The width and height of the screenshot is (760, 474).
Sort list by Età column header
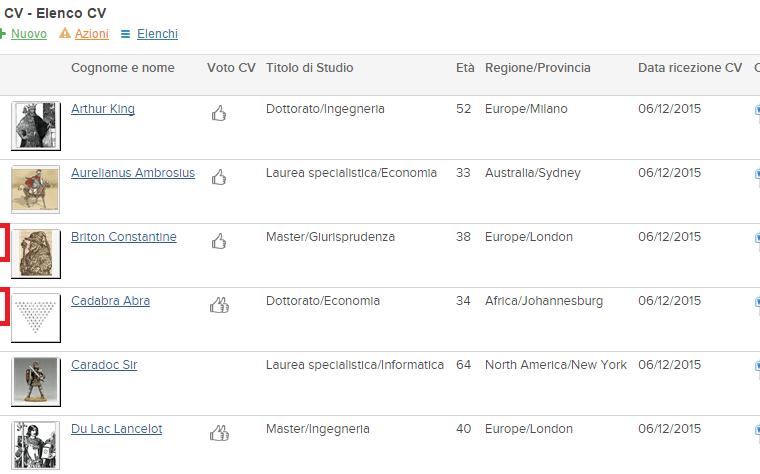click(x=464, y=68)
